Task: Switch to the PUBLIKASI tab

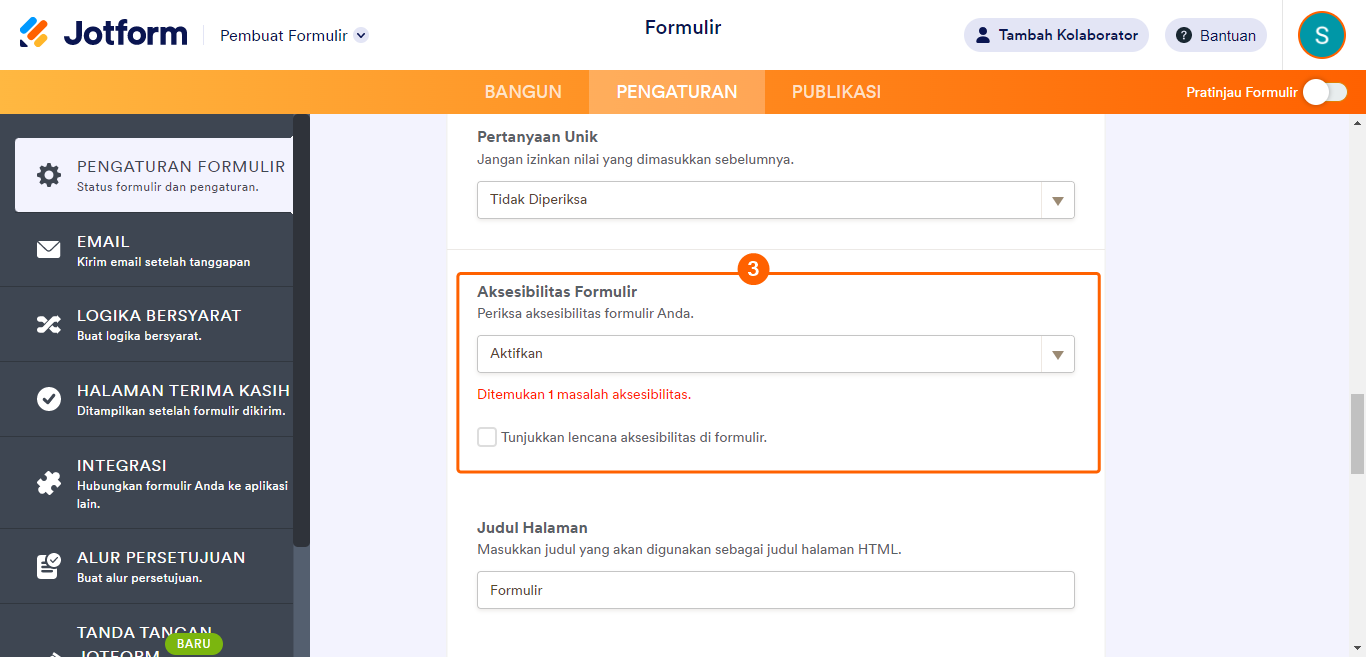Action: [x=836, y=92]
